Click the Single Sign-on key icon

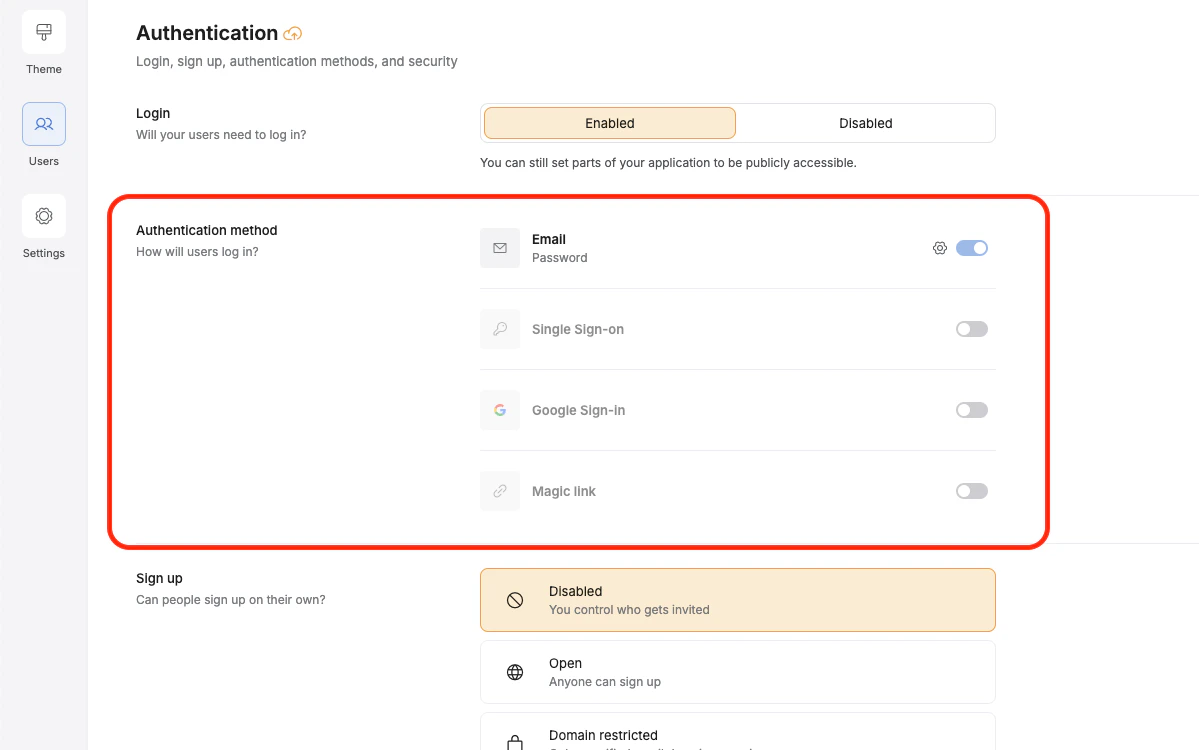pyautogui.click(x=500, y=329)
